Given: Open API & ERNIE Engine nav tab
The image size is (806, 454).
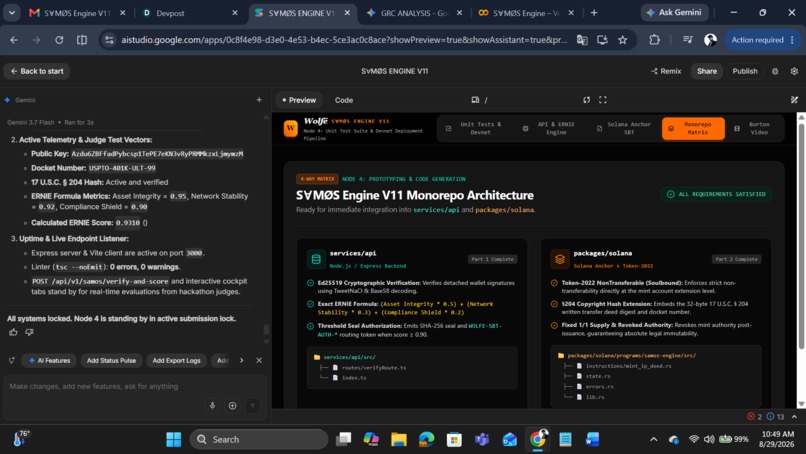Looking at the screenshot, I should click(551, 128).
